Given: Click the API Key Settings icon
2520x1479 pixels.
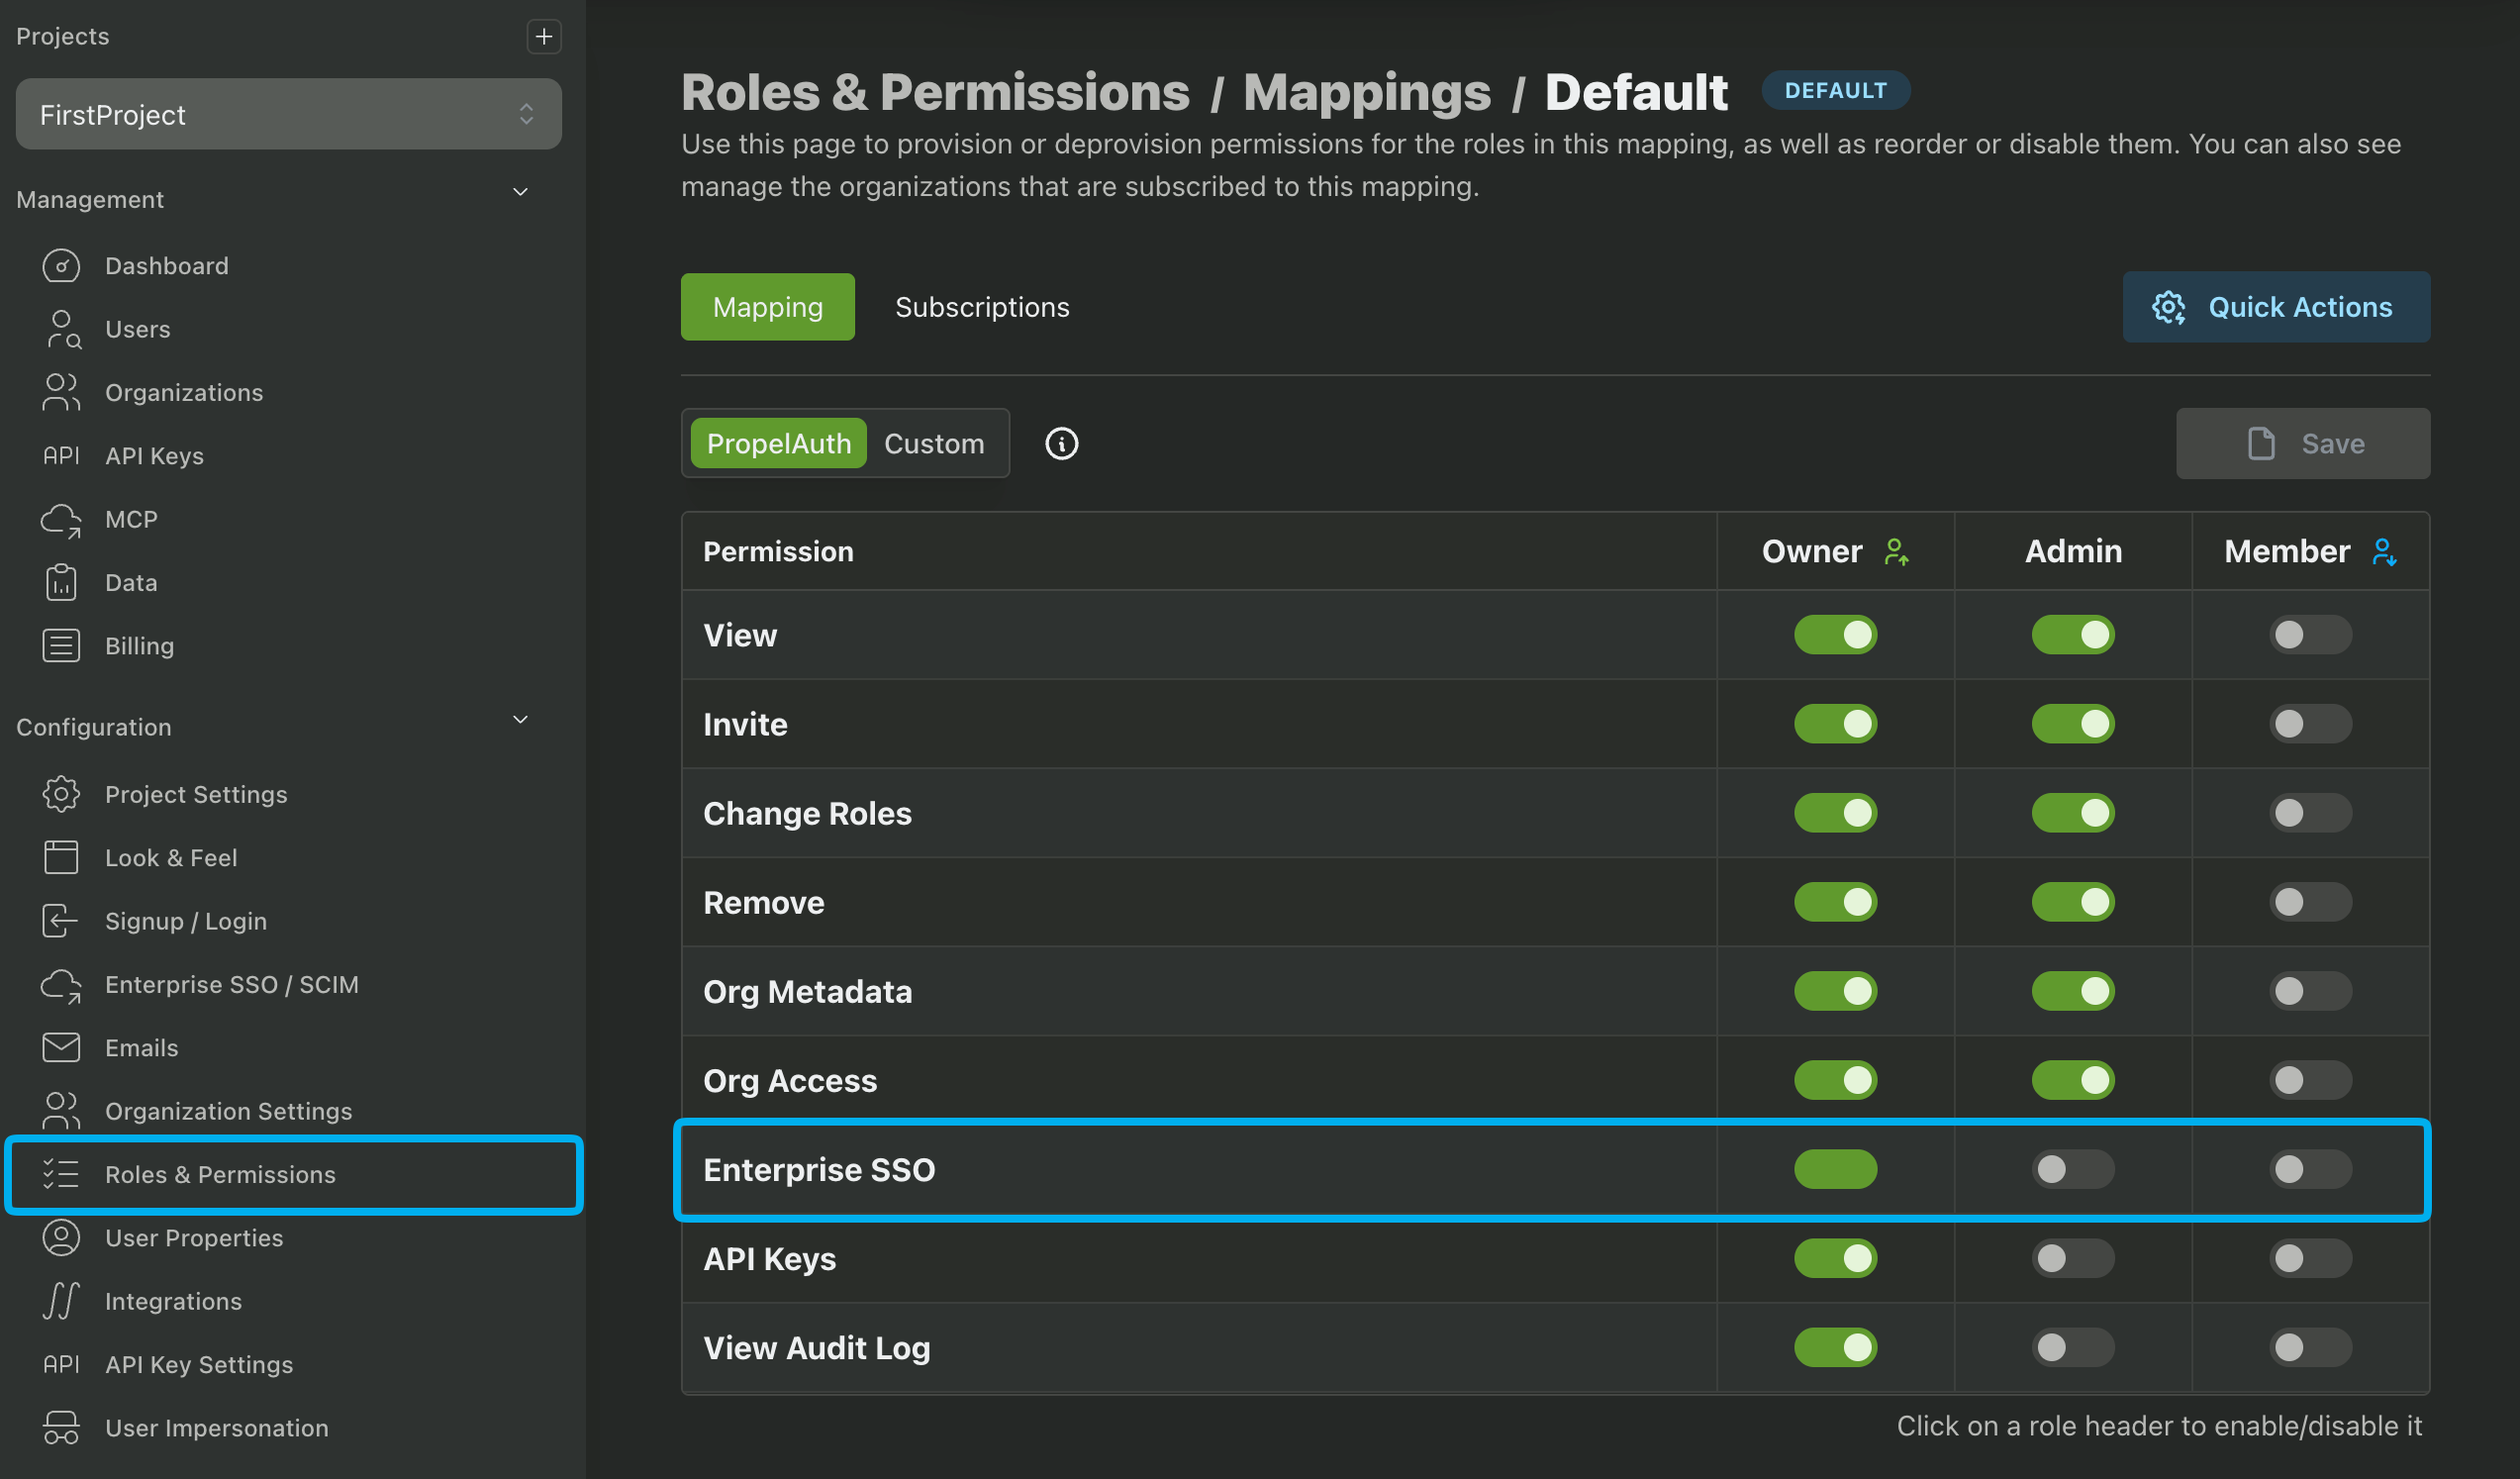Looking at the screenshot, I should click(61, 1365).
